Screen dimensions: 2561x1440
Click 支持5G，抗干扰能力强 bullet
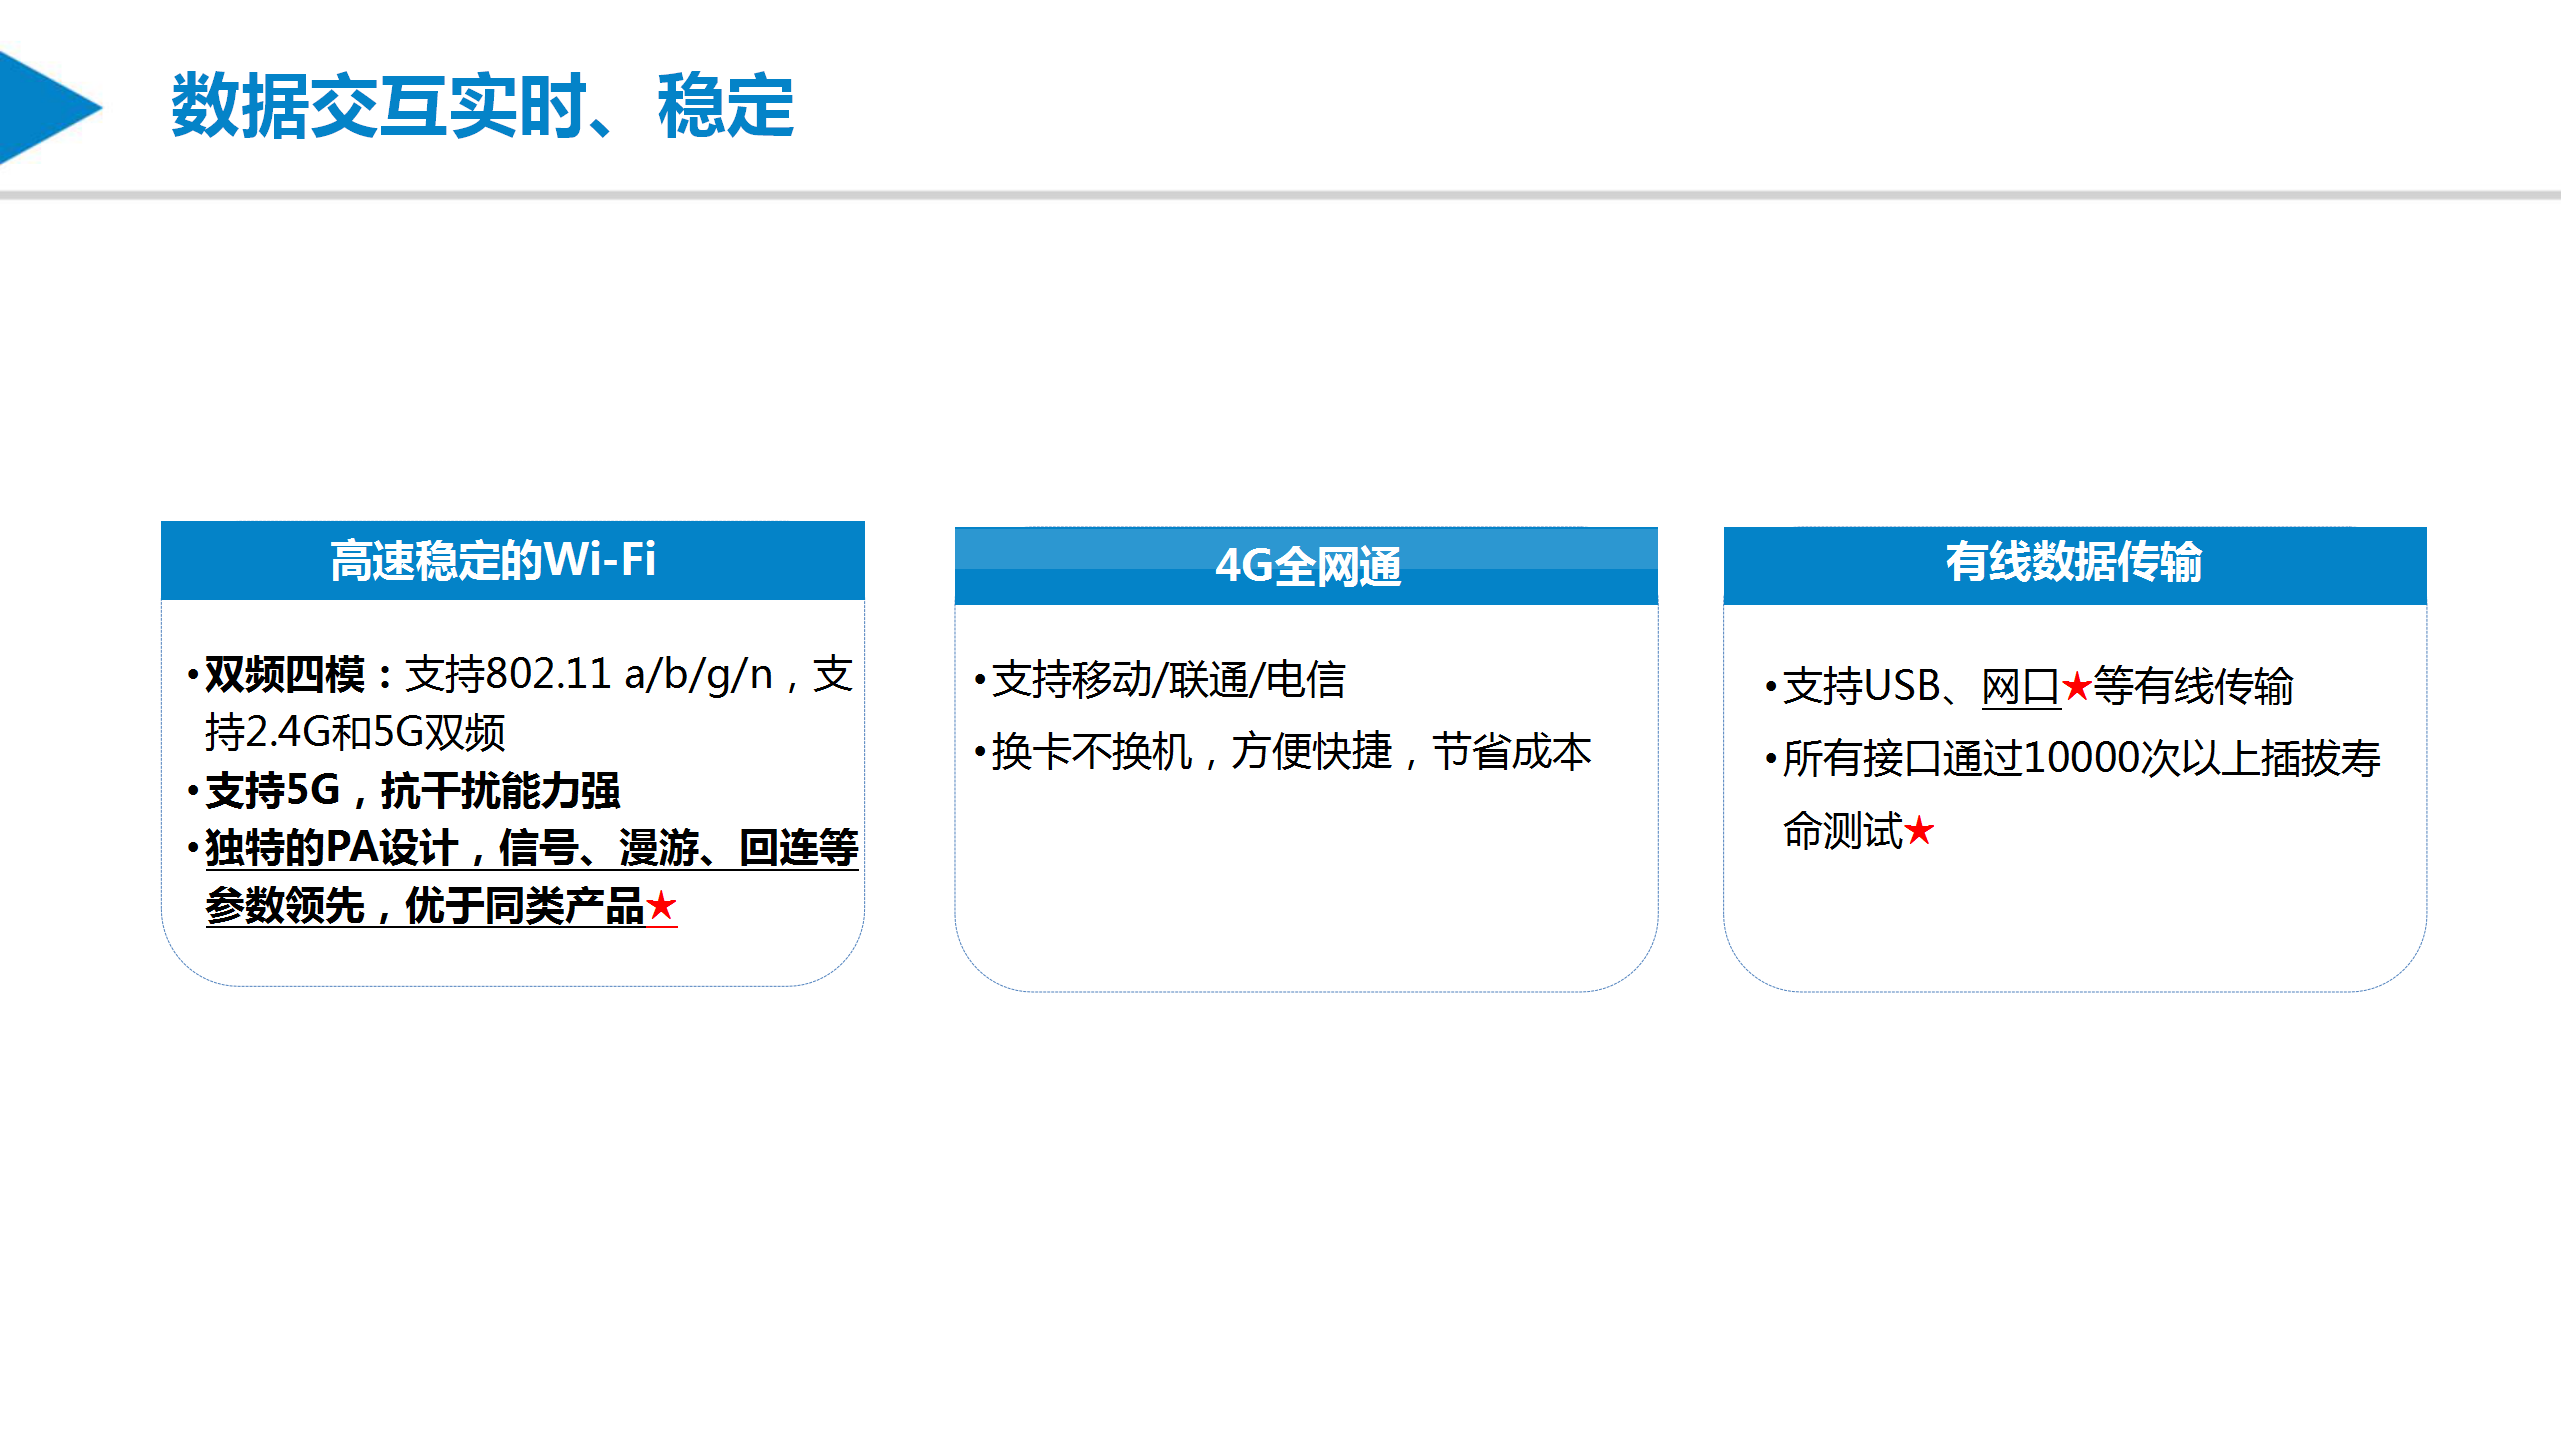tap(412, 791)
